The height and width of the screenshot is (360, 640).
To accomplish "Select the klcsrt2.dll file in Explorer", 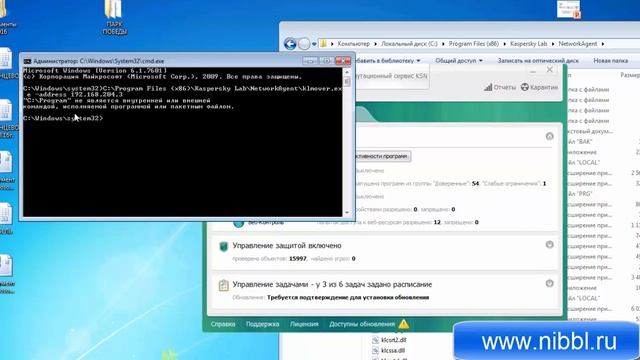I will click(x=389, y=340).
